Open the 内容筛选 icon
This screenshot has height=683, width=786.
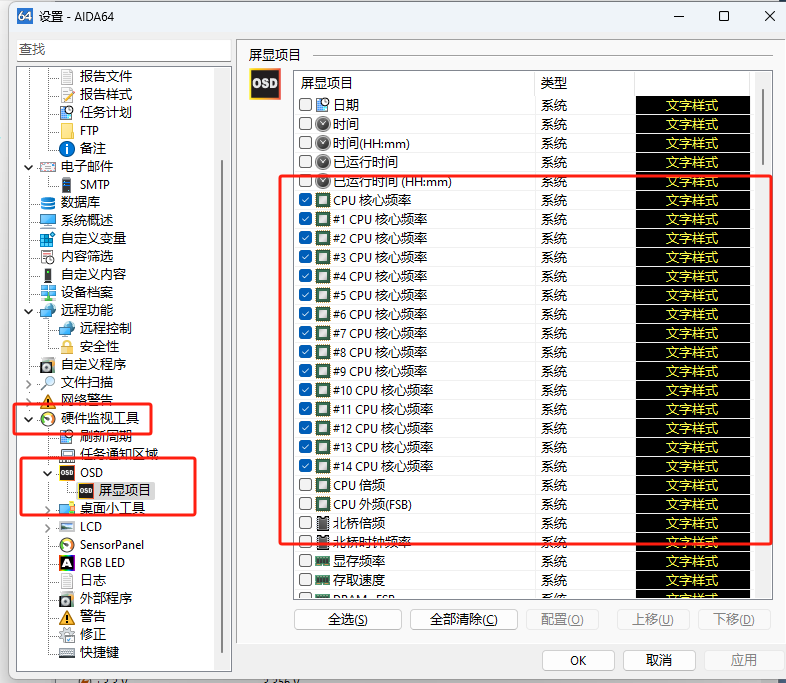pyautogui.click(x=48, y=257)
